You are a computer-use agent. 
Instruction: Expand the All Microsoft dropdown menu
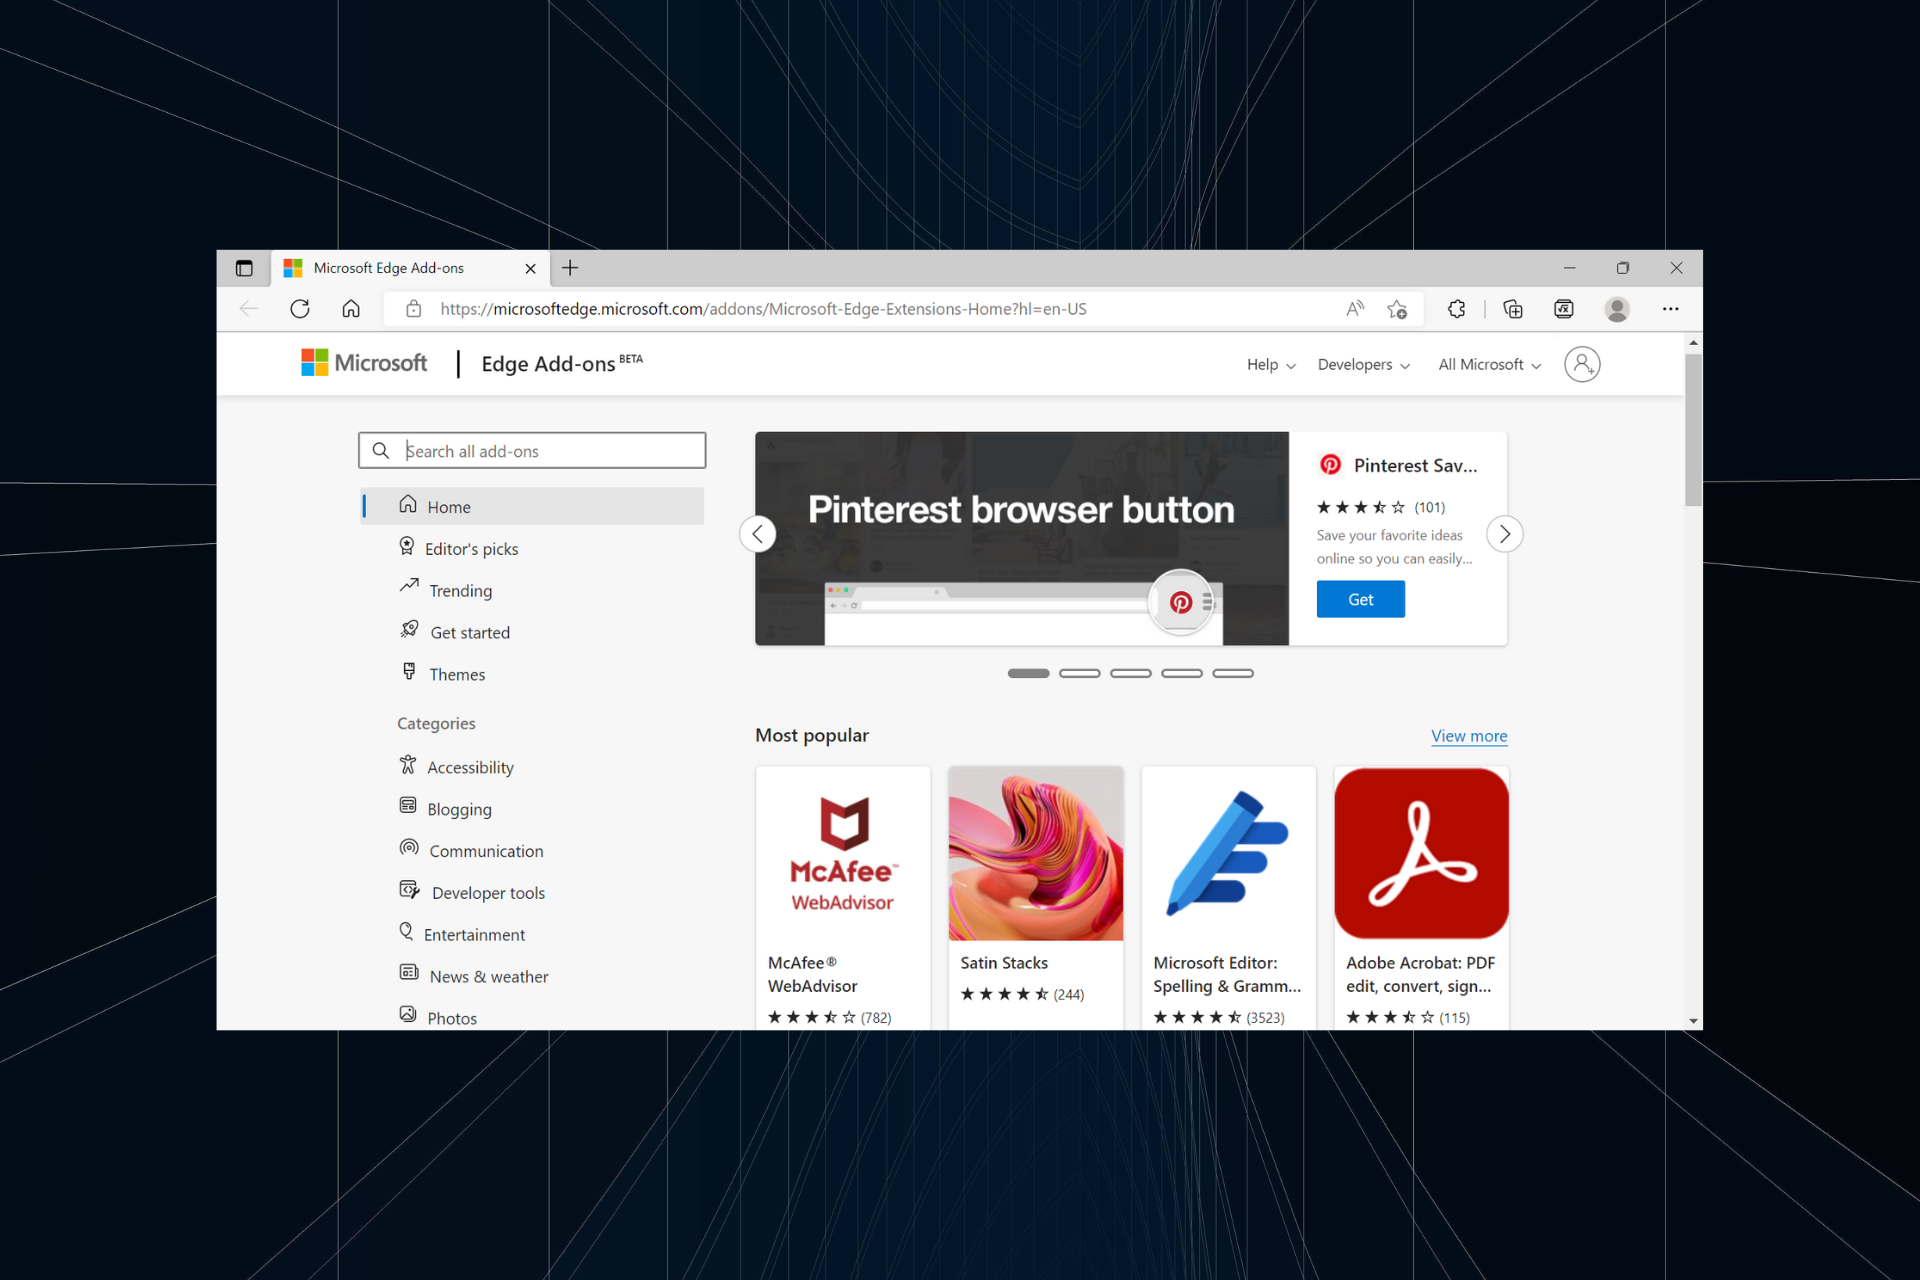click(1486, 364)
